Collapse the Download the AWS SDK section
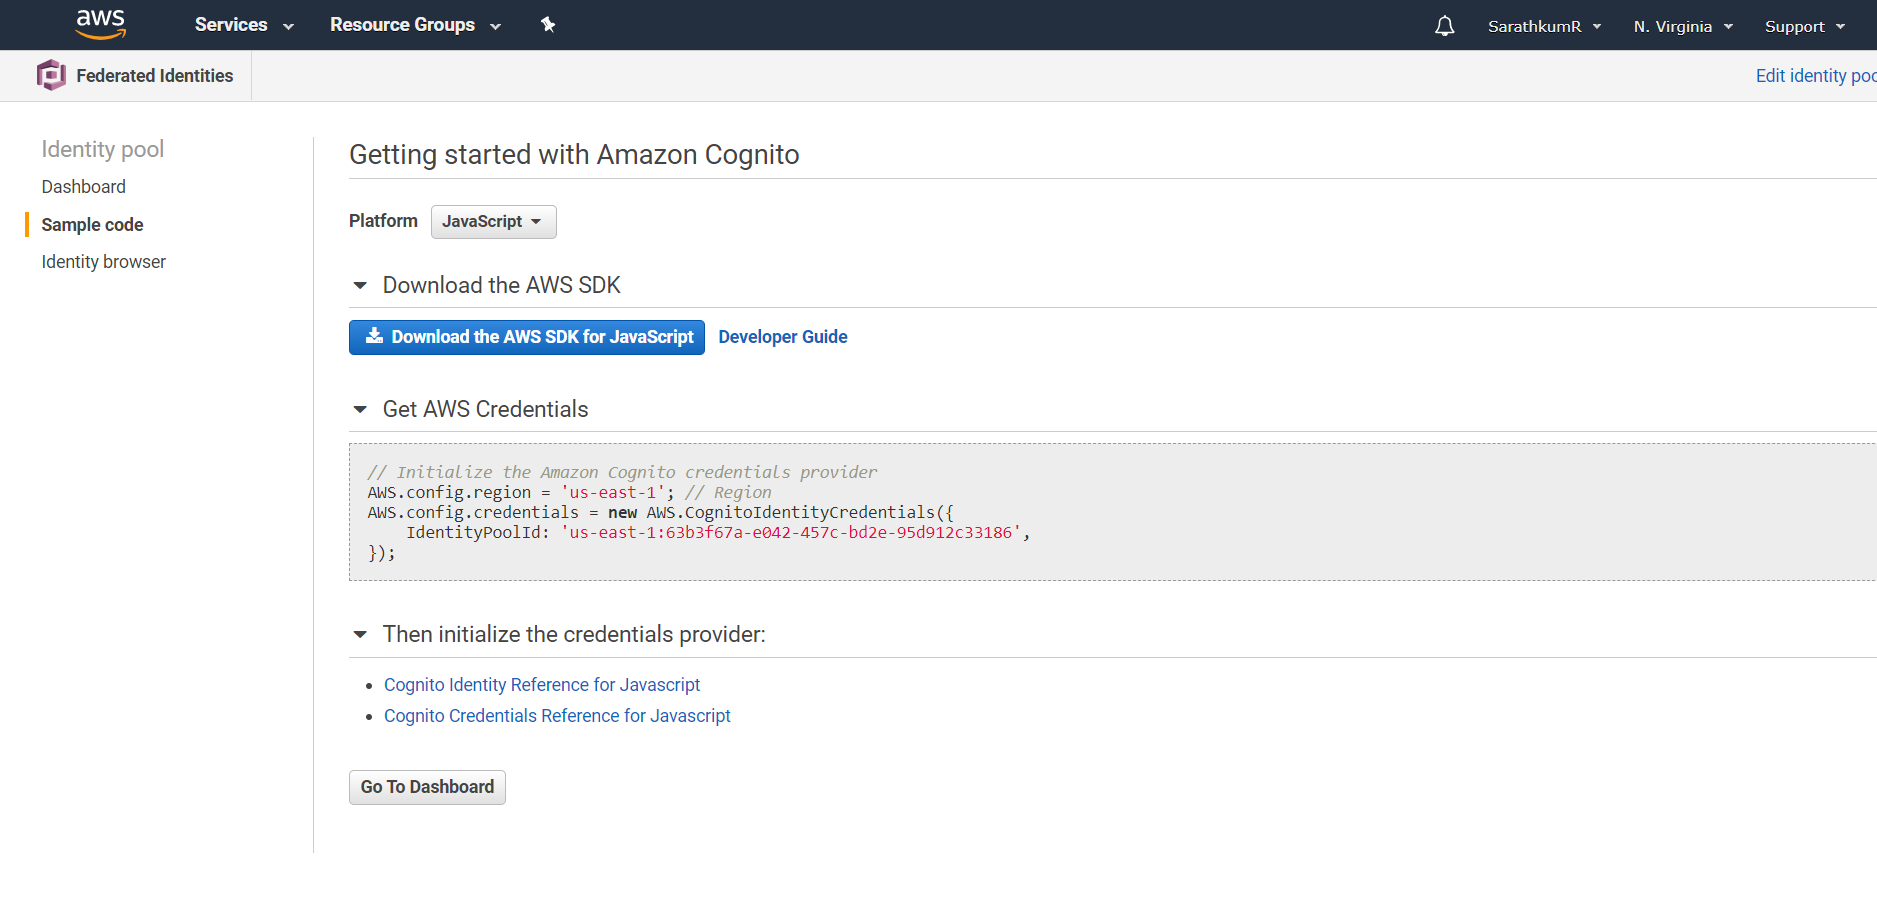Image resolution: width=1877 pixels, height=905 pixels. point(360,286)
